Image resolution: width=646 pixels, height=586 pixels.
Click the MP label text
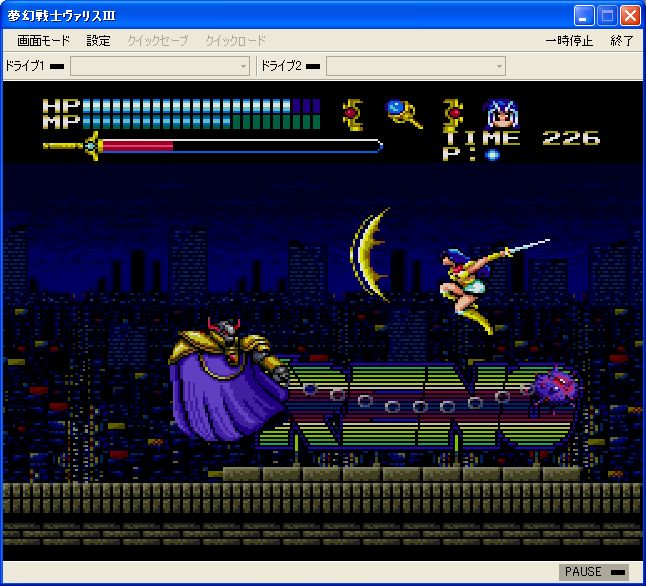coord(61,122)
